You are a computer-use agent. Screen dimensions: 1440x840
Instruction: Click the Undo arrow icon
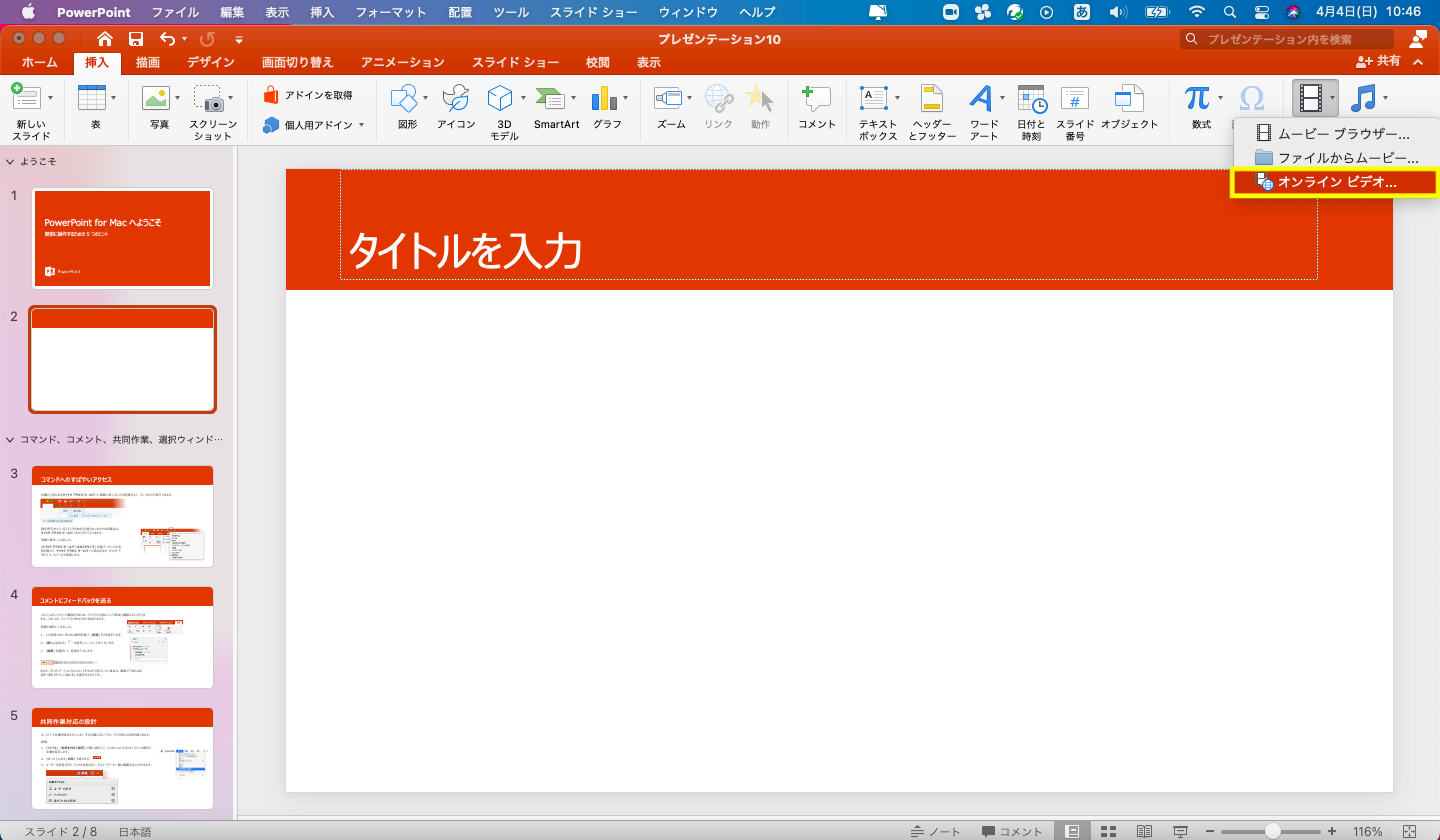point(167,39)
